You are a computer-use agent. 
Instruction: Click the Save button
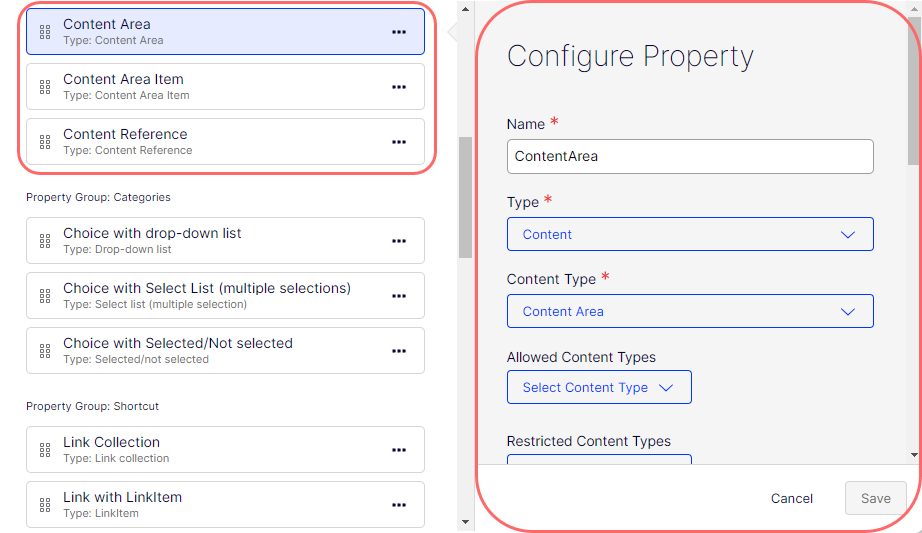(876, 498)
